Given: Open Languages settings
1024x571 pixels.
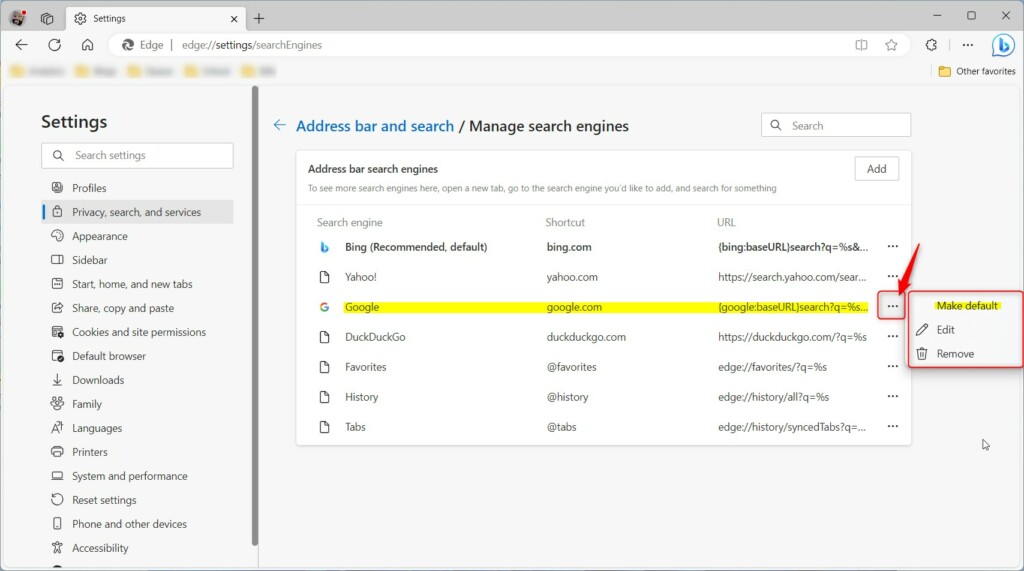Looking at the screenshot, I should [x=137, y=428].
